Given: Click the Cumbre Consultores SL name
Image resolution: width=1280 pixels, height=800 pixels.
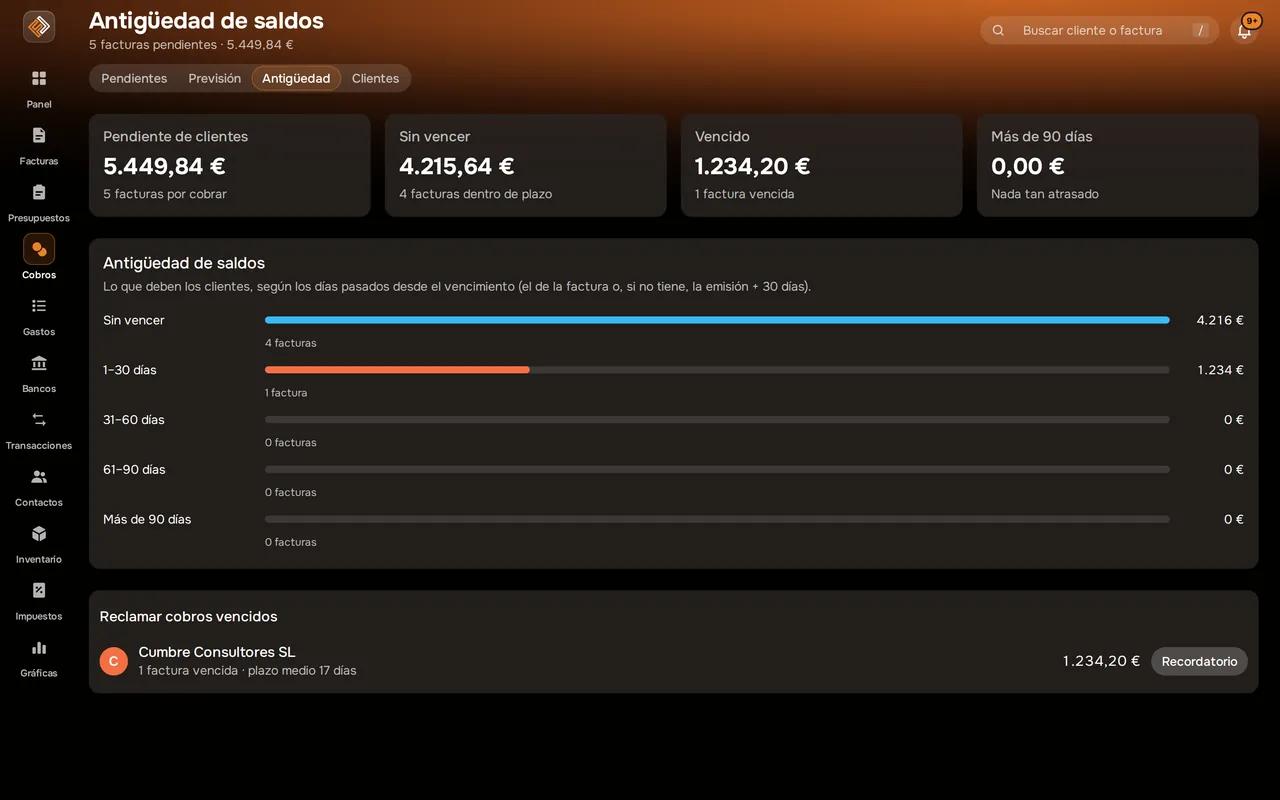Looking at the screenshot, I should (x=217, y=652).
